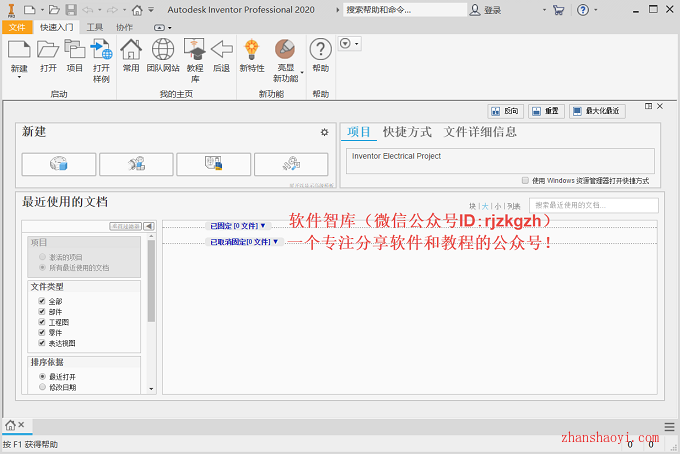Click the 搜索最近使用的文档 search box

594,205
